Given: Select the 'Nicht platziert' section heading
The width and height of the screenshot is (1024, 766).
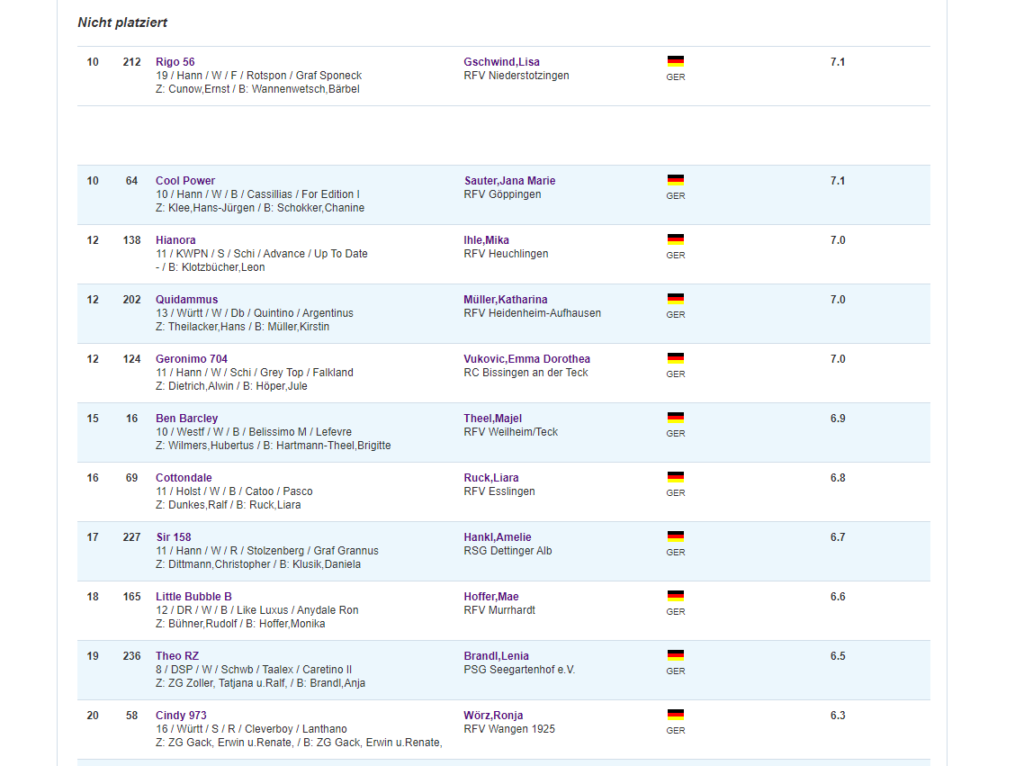Looking at the screenshot, I should coord(122,23).
